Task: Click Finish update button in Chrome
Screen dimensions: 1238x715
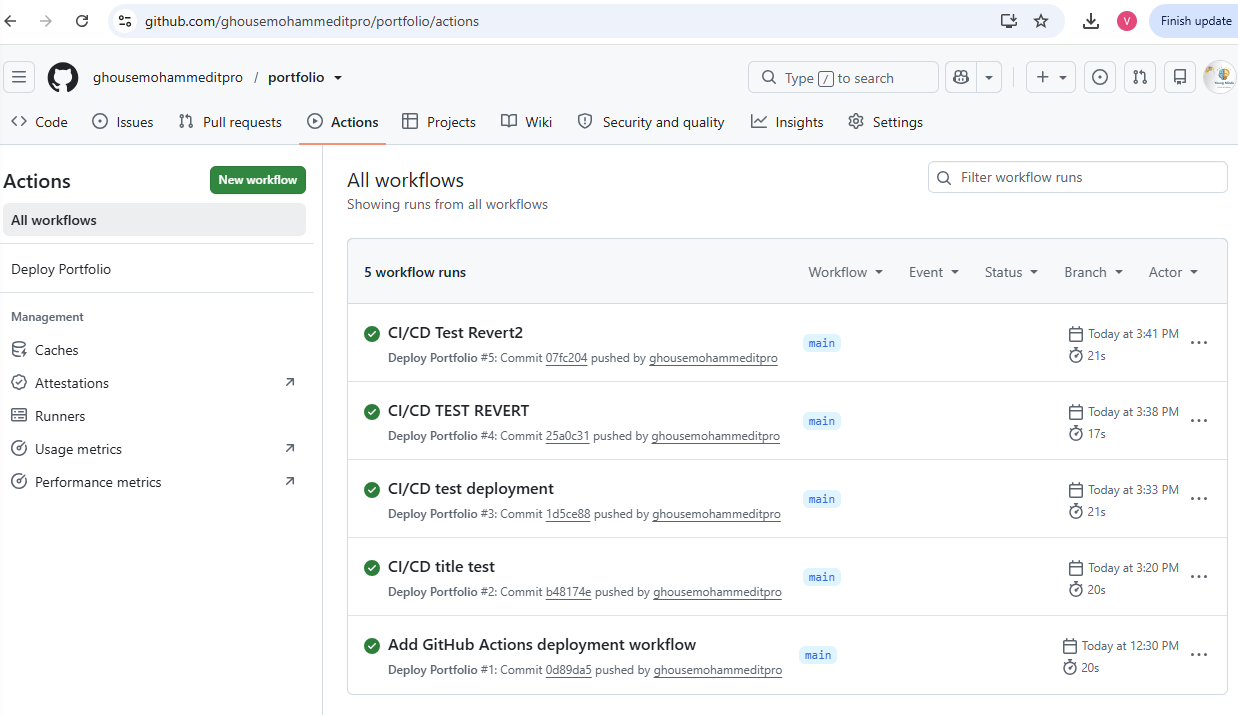Action: (x=1194, y=21)
